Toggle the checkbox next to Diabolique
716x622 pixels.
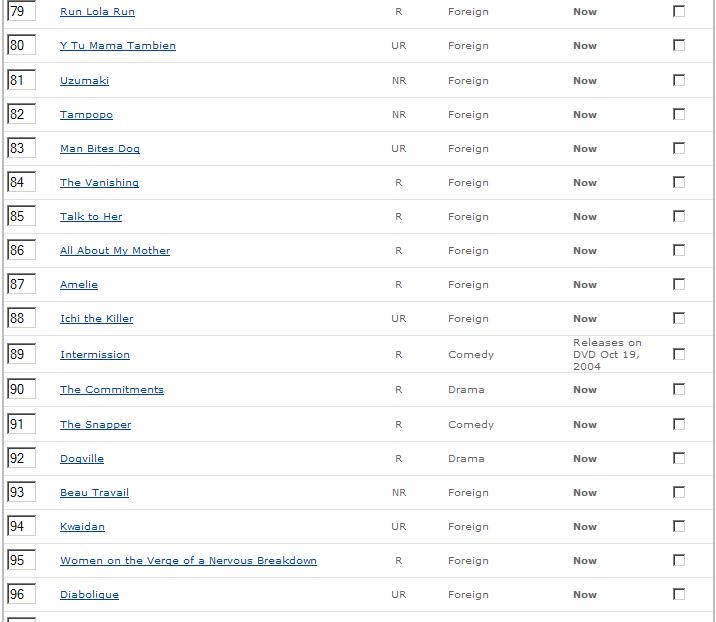coord(679,594)
